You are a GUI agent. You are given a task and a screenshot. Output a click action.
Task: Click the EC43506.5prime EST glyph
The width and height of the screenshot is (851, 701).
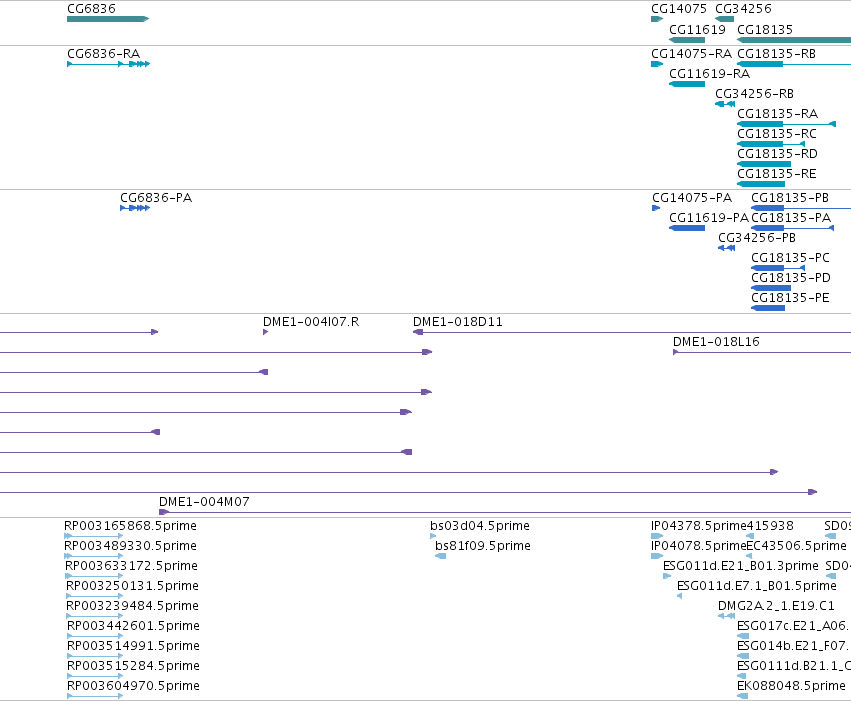coord(749,556)
